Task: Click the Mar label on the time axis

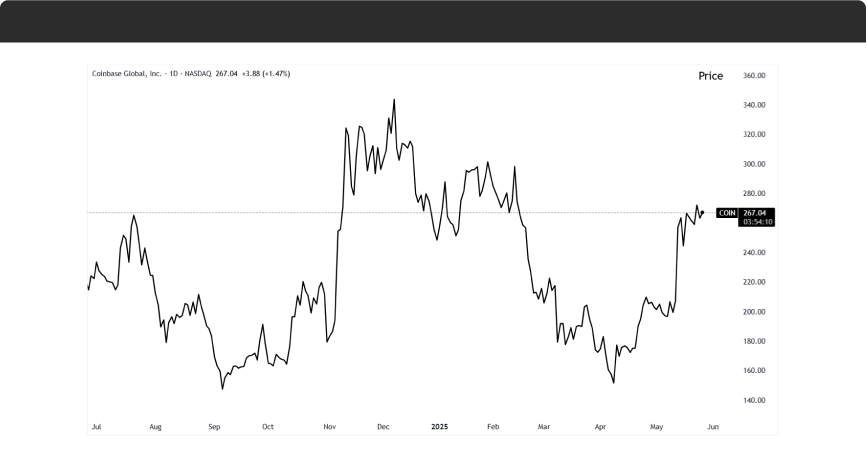Action: (x=543, y=426)
